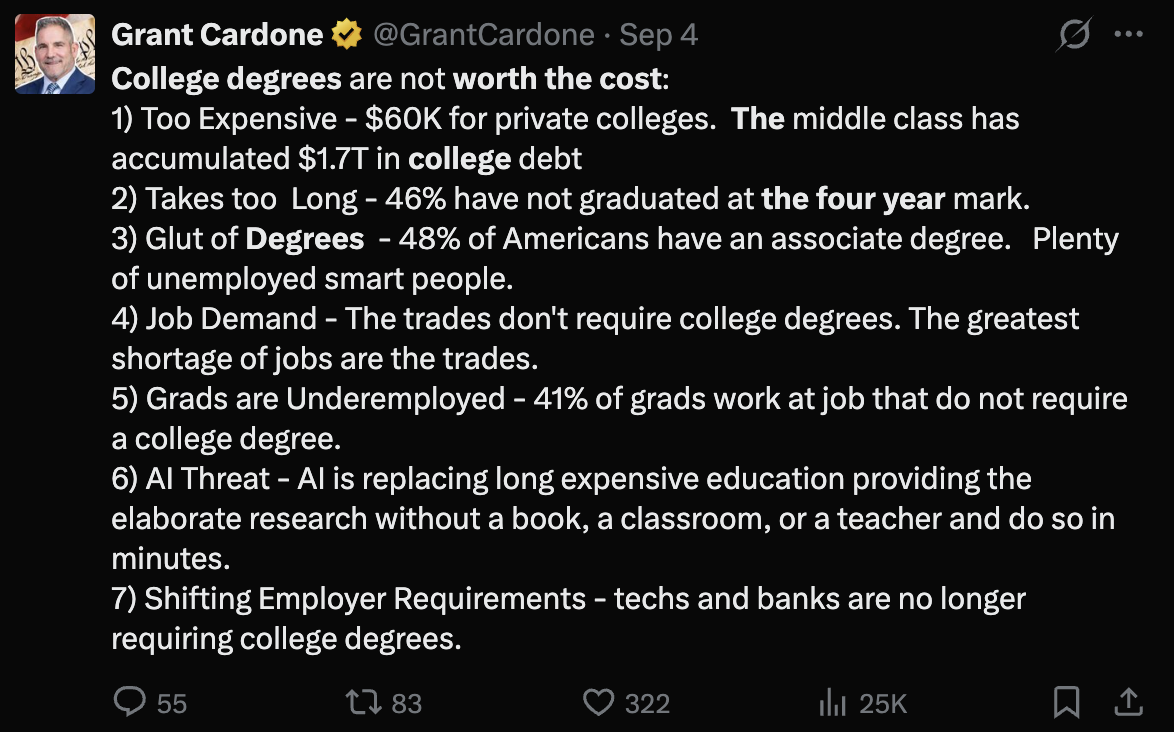Click the 322 likes count
The image size is (1174, 732).
click(647, 703)
